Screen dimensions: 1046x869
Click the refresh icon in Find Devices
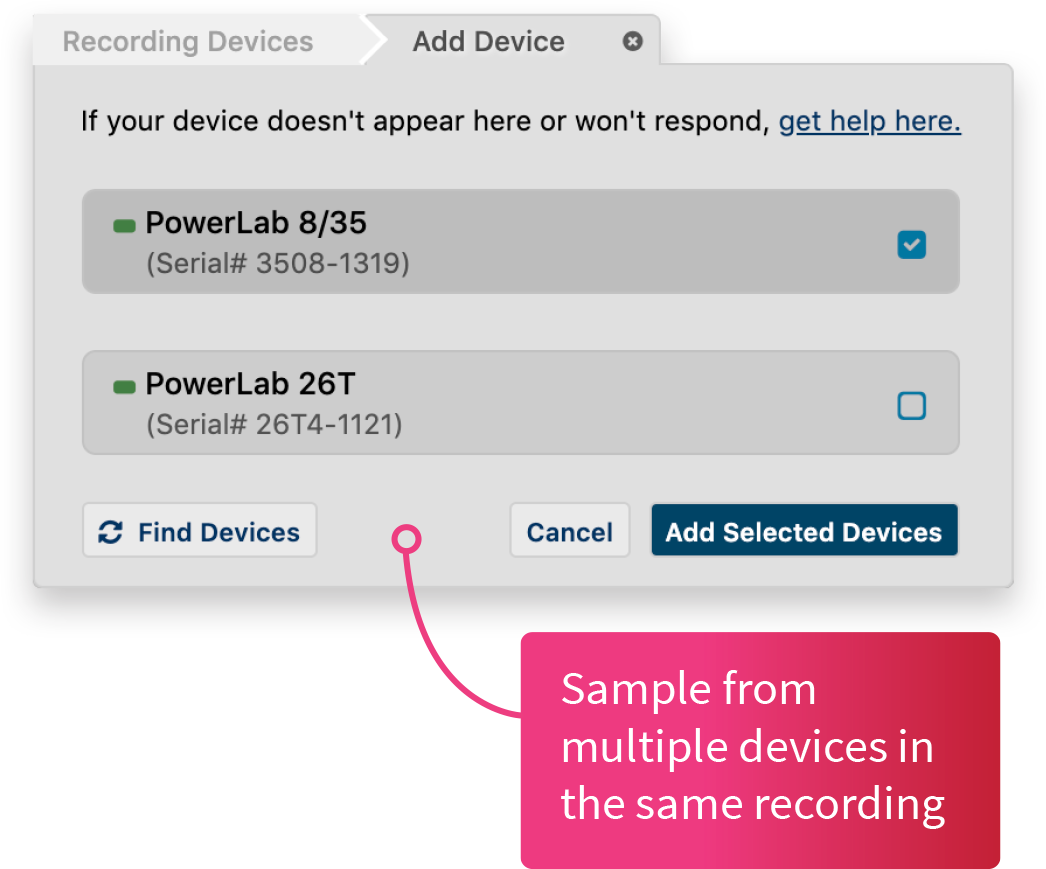click(110, 532)
